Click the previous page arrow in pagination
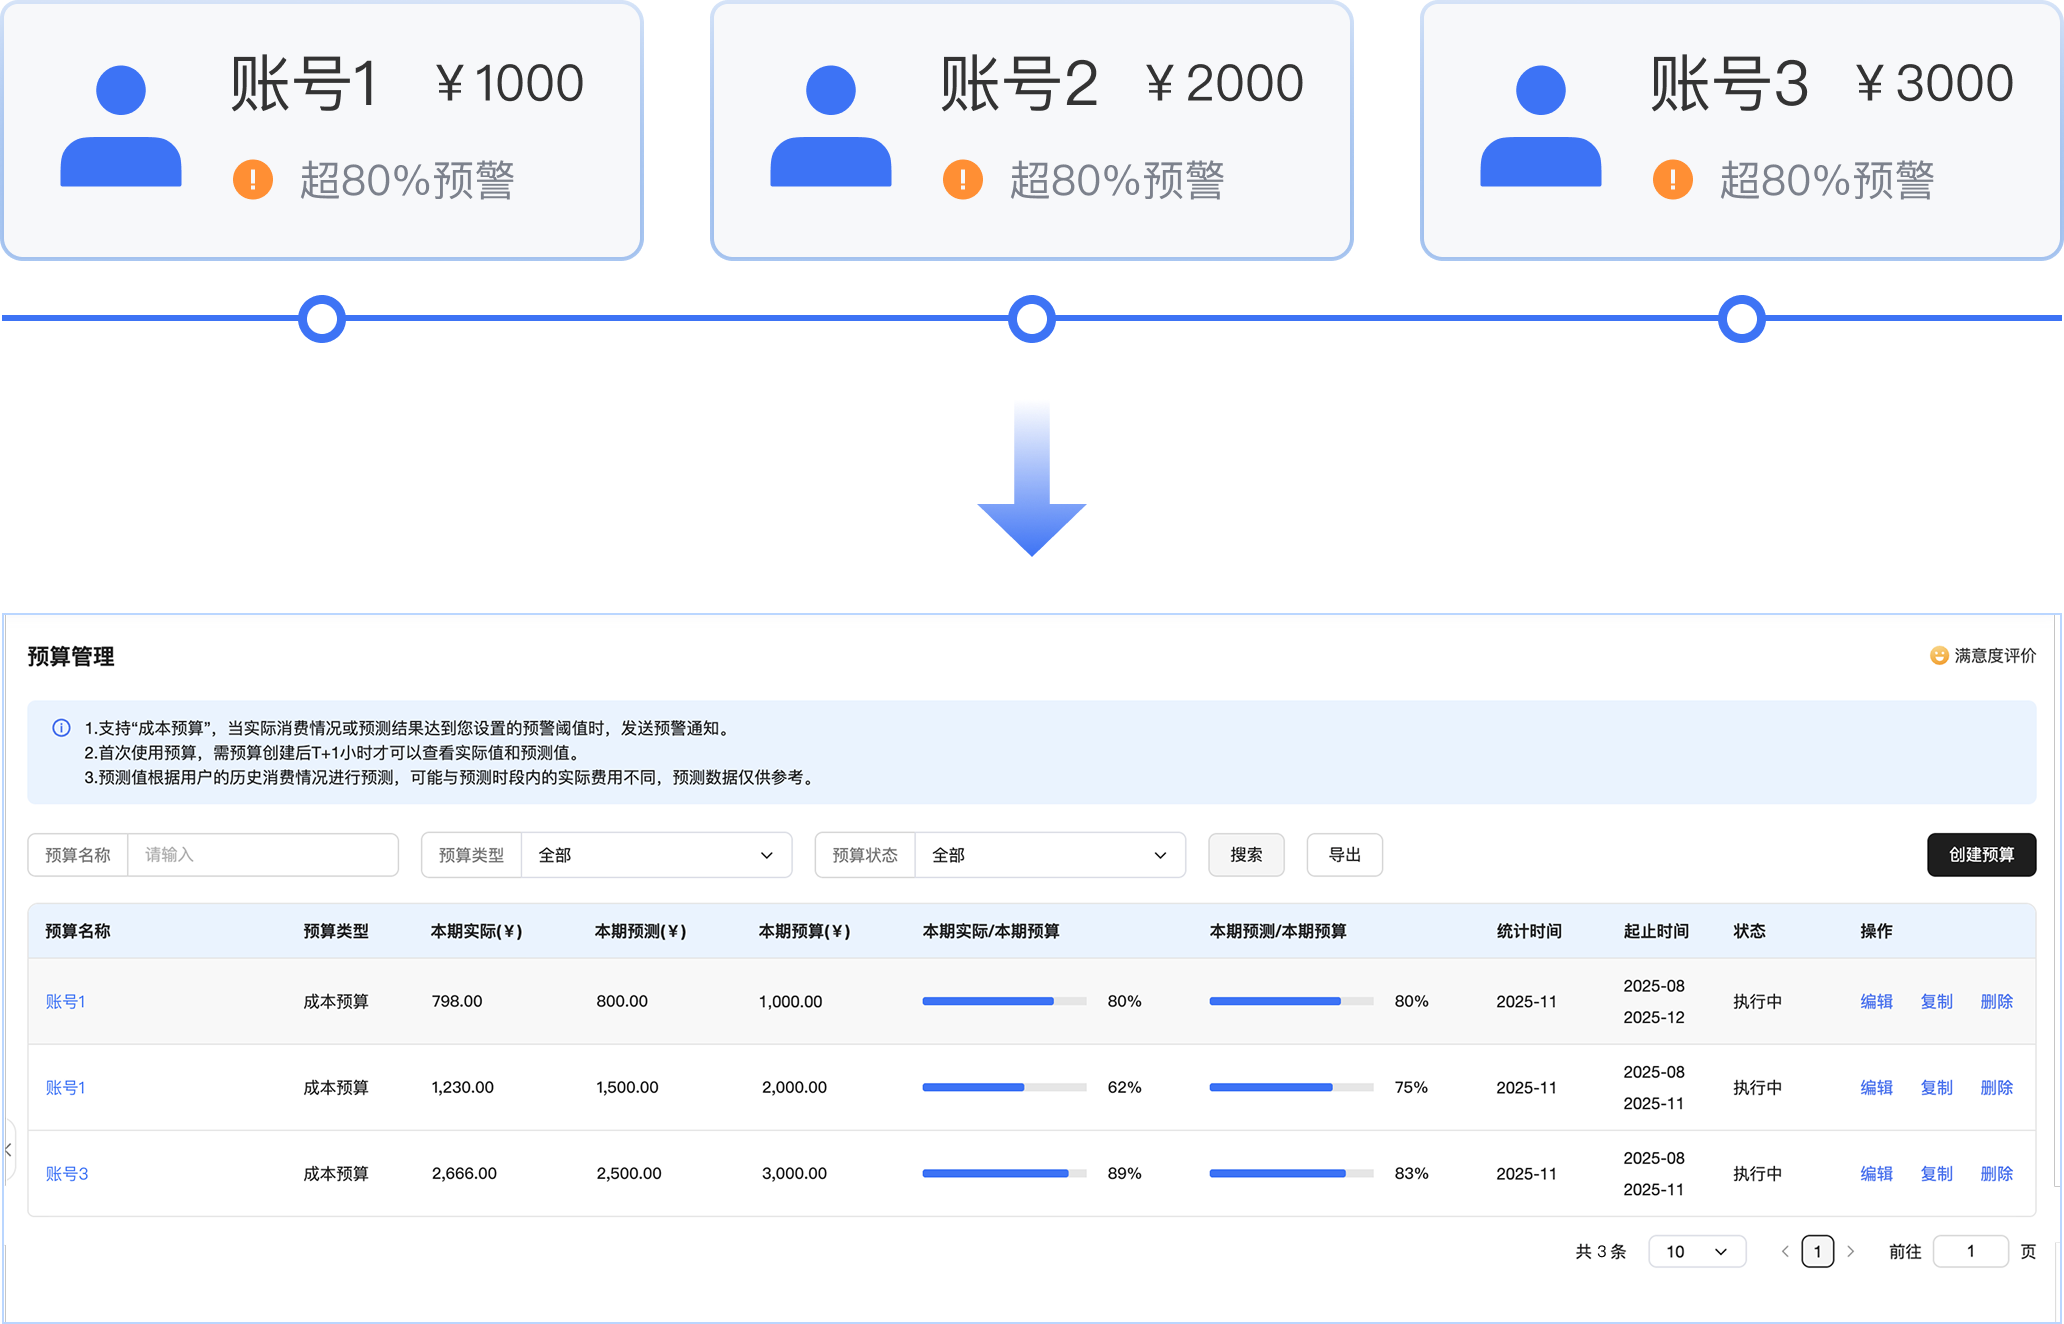The image size is (2064, 1324). [x=1785, y=1251]
